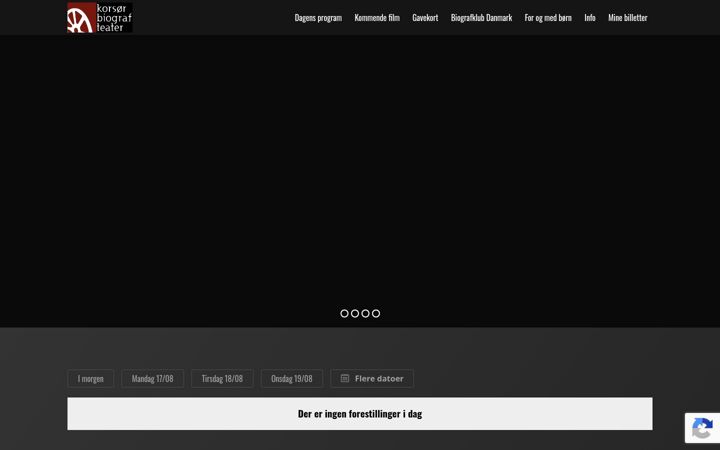Viewport: 720px width, 450px height.
Task: Show tomorrow's program with I morgen
Action: click(x=90, y=379)
